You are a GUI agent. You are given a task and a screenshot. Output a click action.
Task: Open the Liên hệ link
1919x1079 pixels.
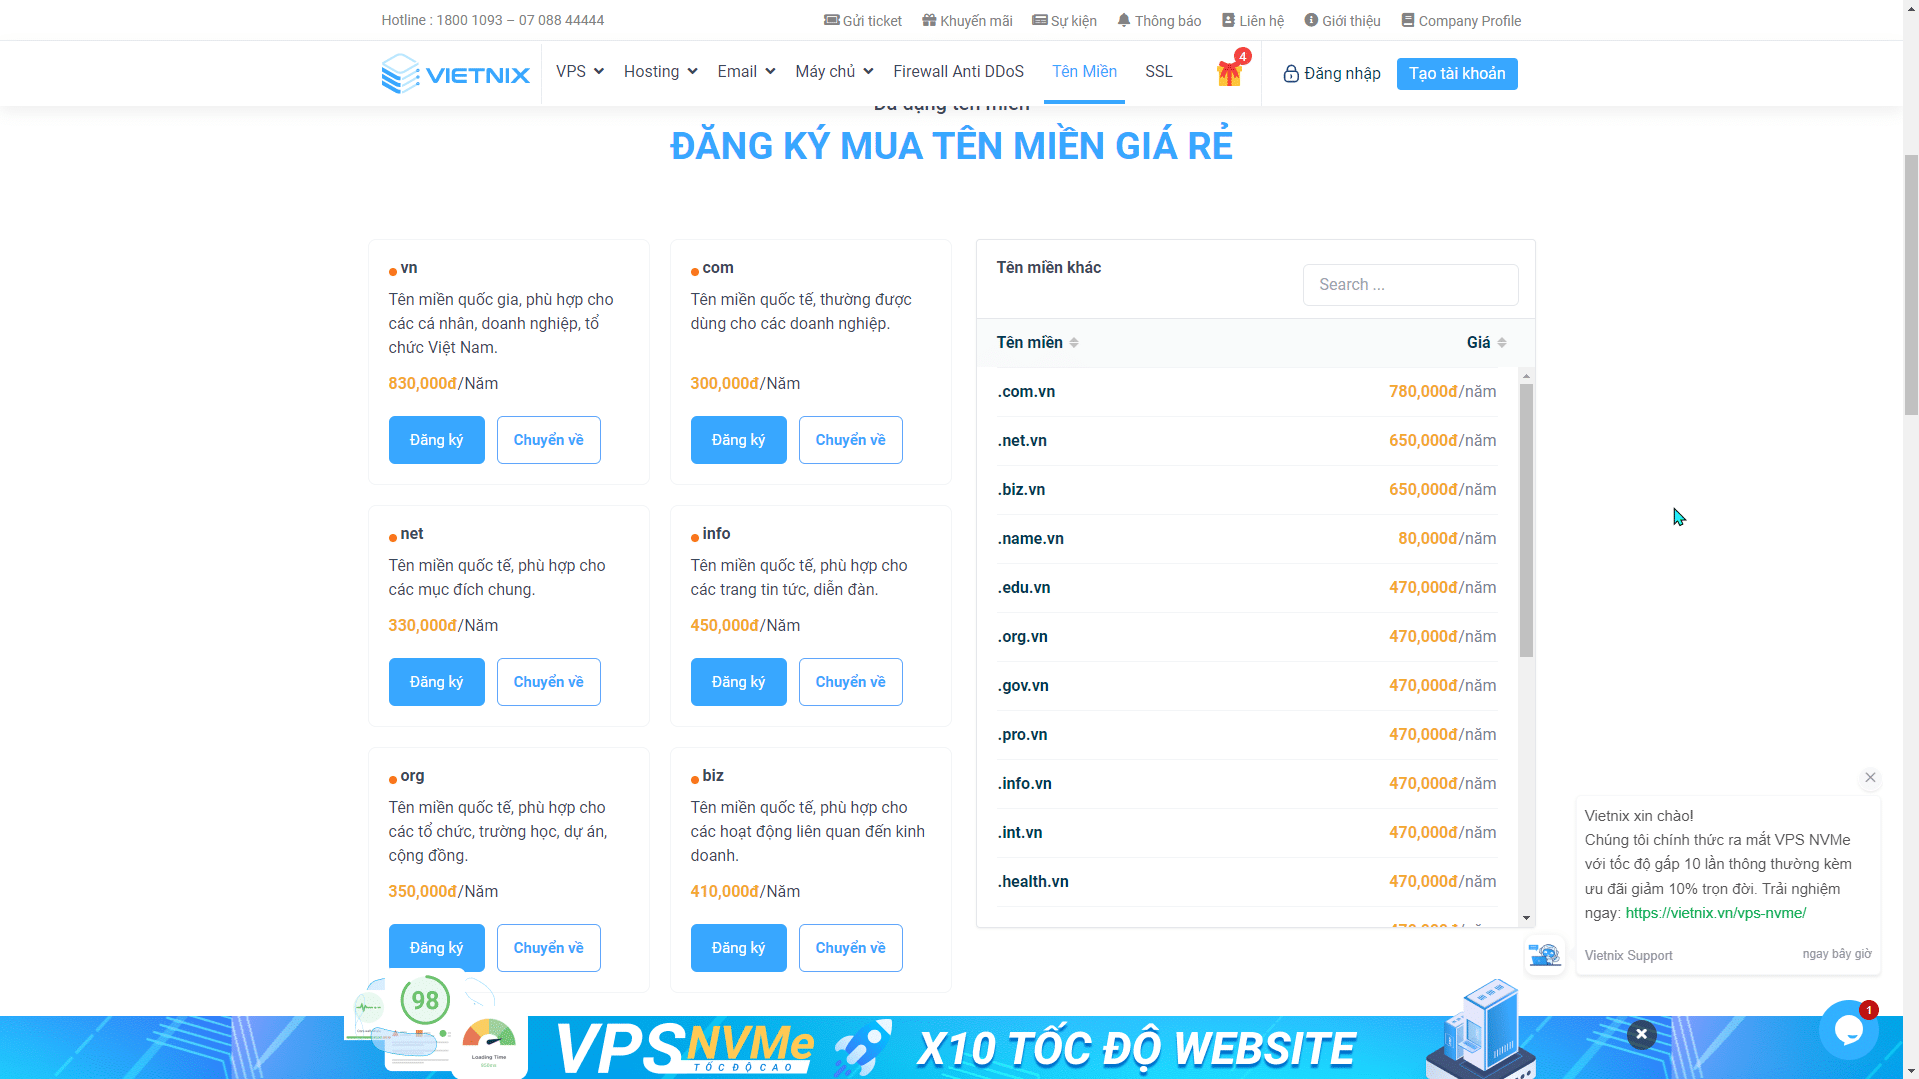pos(1253,20)
